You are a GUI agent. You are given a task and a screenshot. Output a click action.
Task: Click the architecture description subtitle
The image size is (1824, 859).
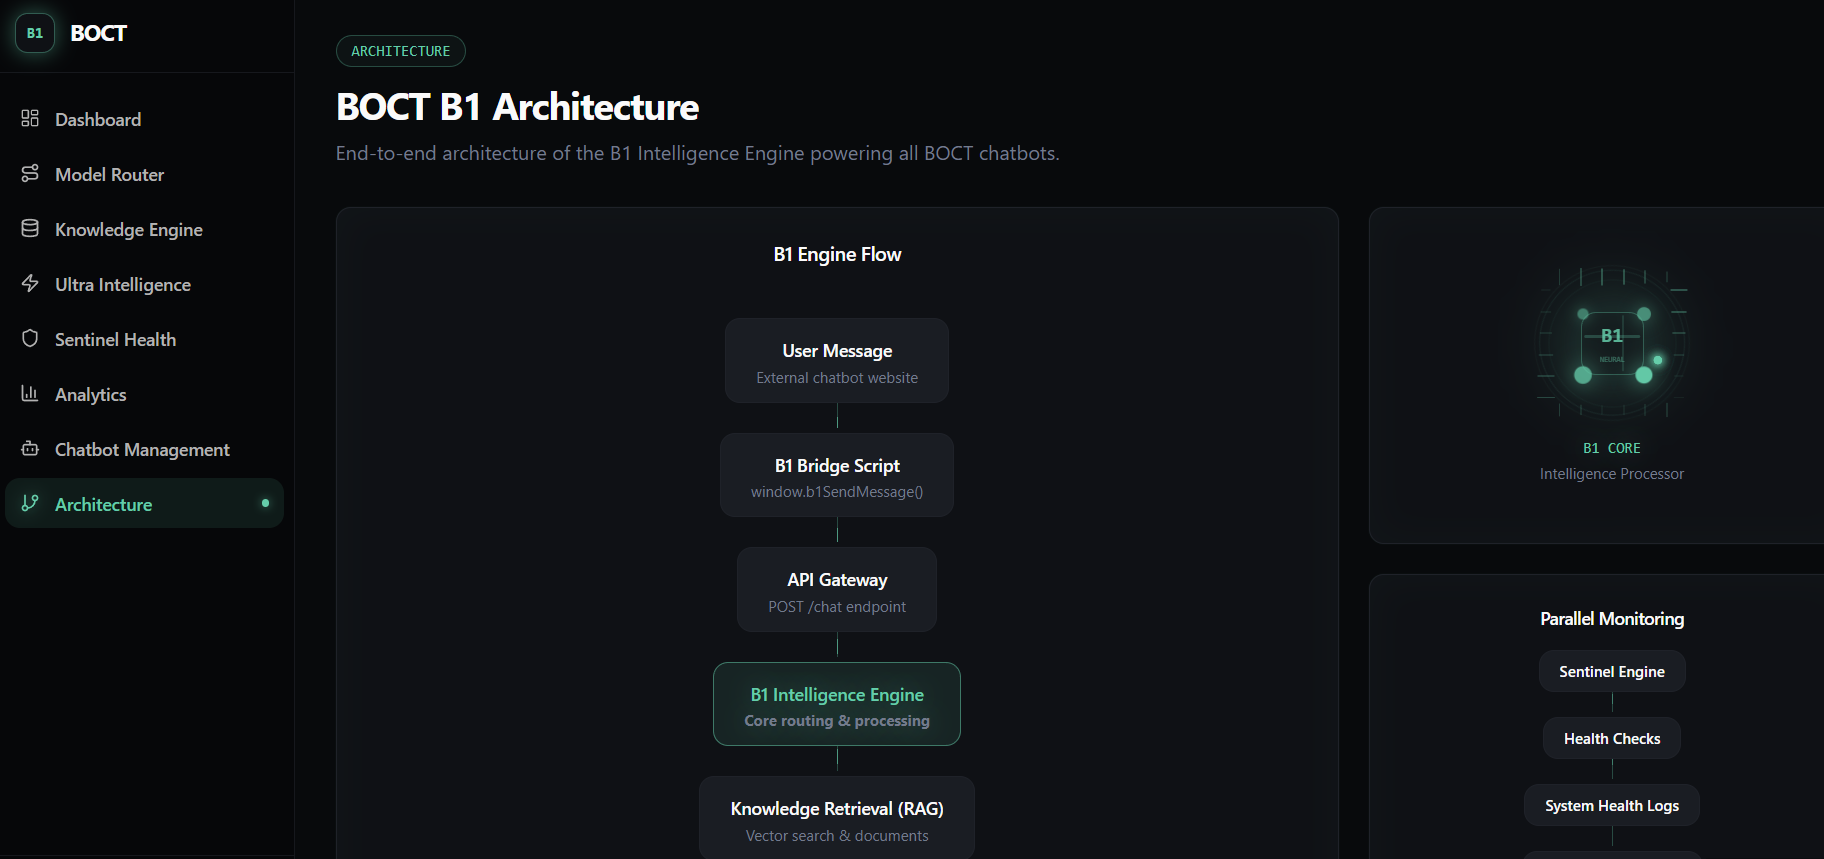coord(698,153)
